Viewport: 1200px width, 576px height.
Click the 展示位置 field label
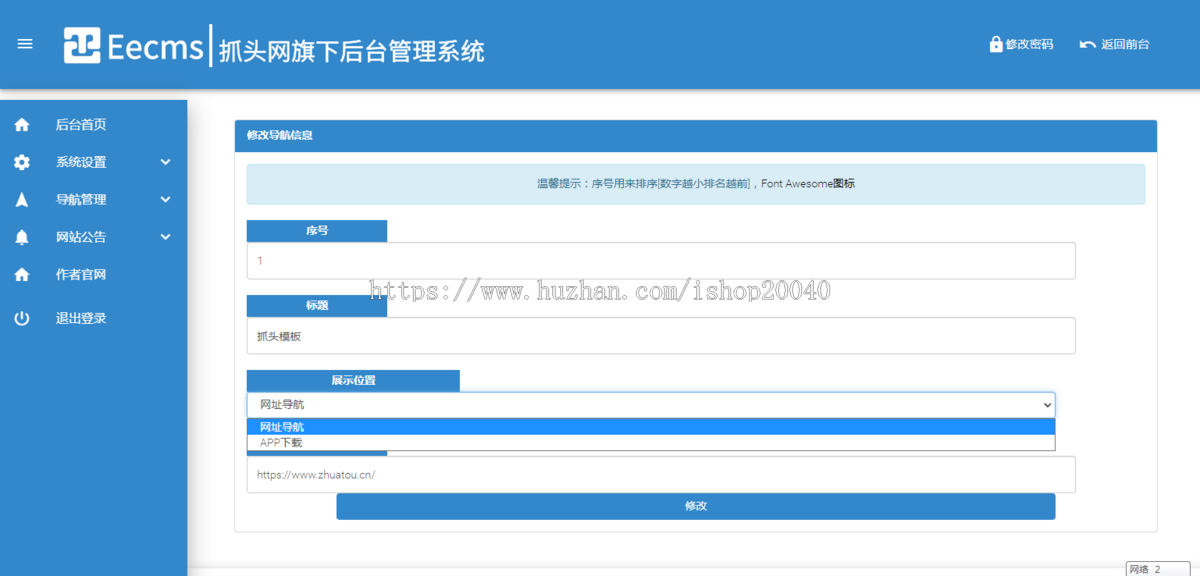[x=353, y=381]
